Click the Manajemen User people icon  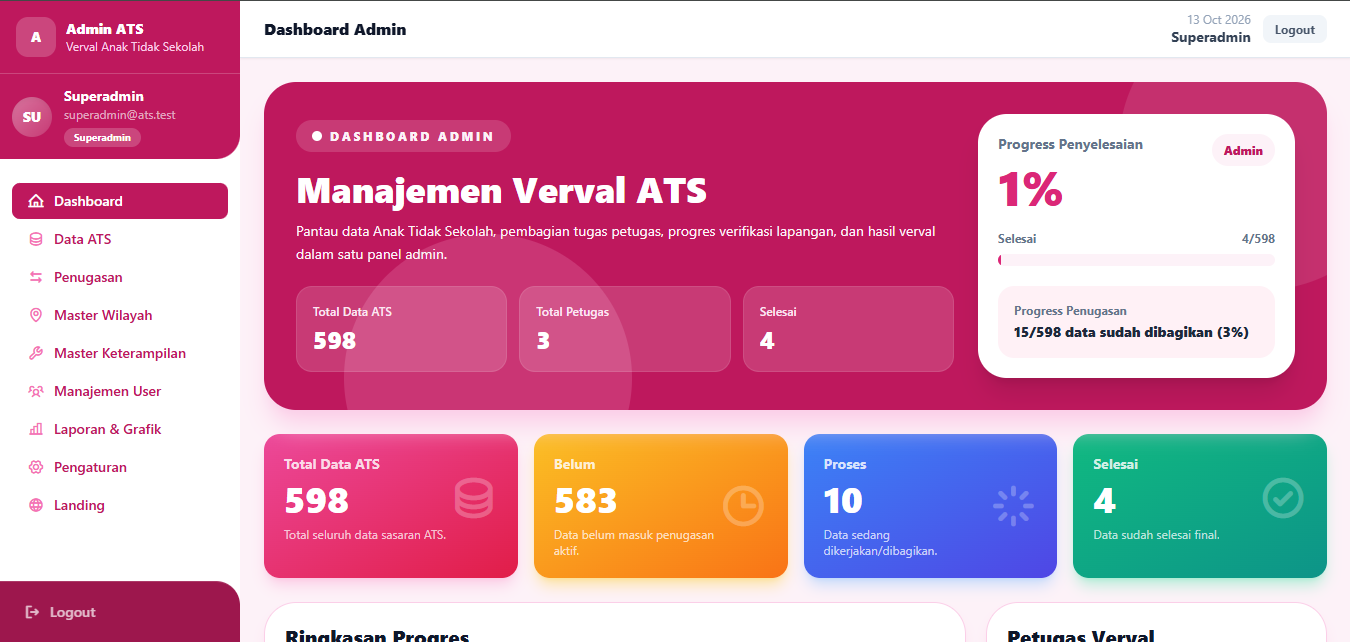[x=36, y=391]
